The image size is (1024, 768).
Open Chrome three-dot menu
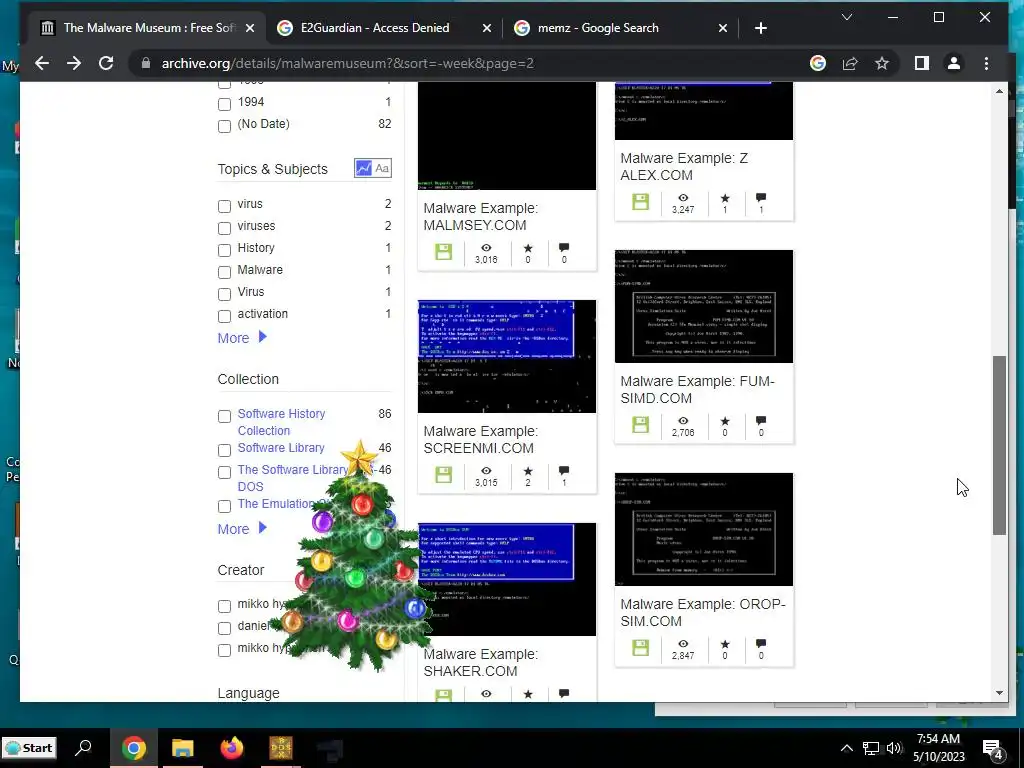pos(986,63)
